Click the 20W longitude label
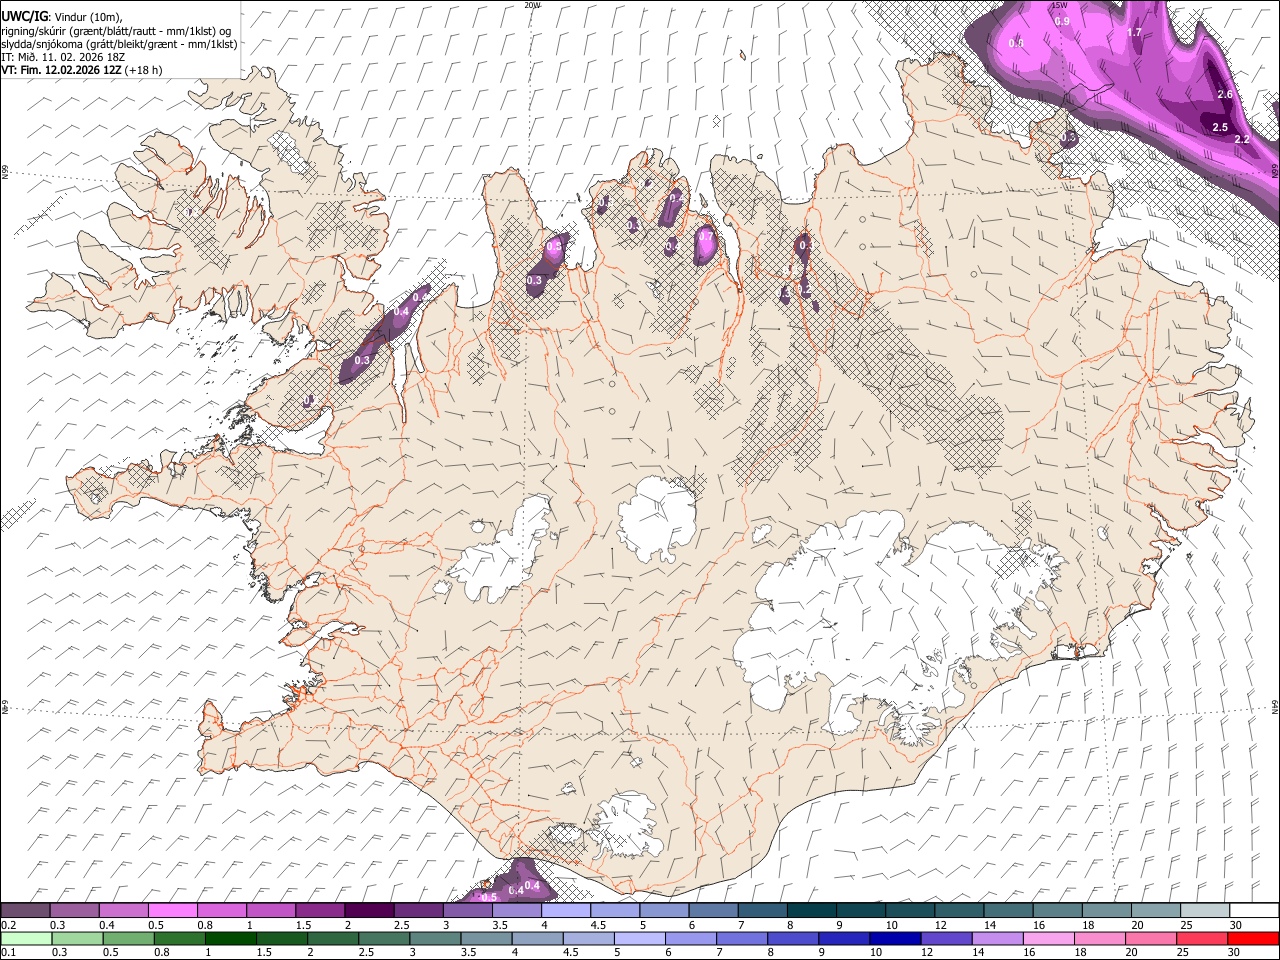 [x=533, y=5]
